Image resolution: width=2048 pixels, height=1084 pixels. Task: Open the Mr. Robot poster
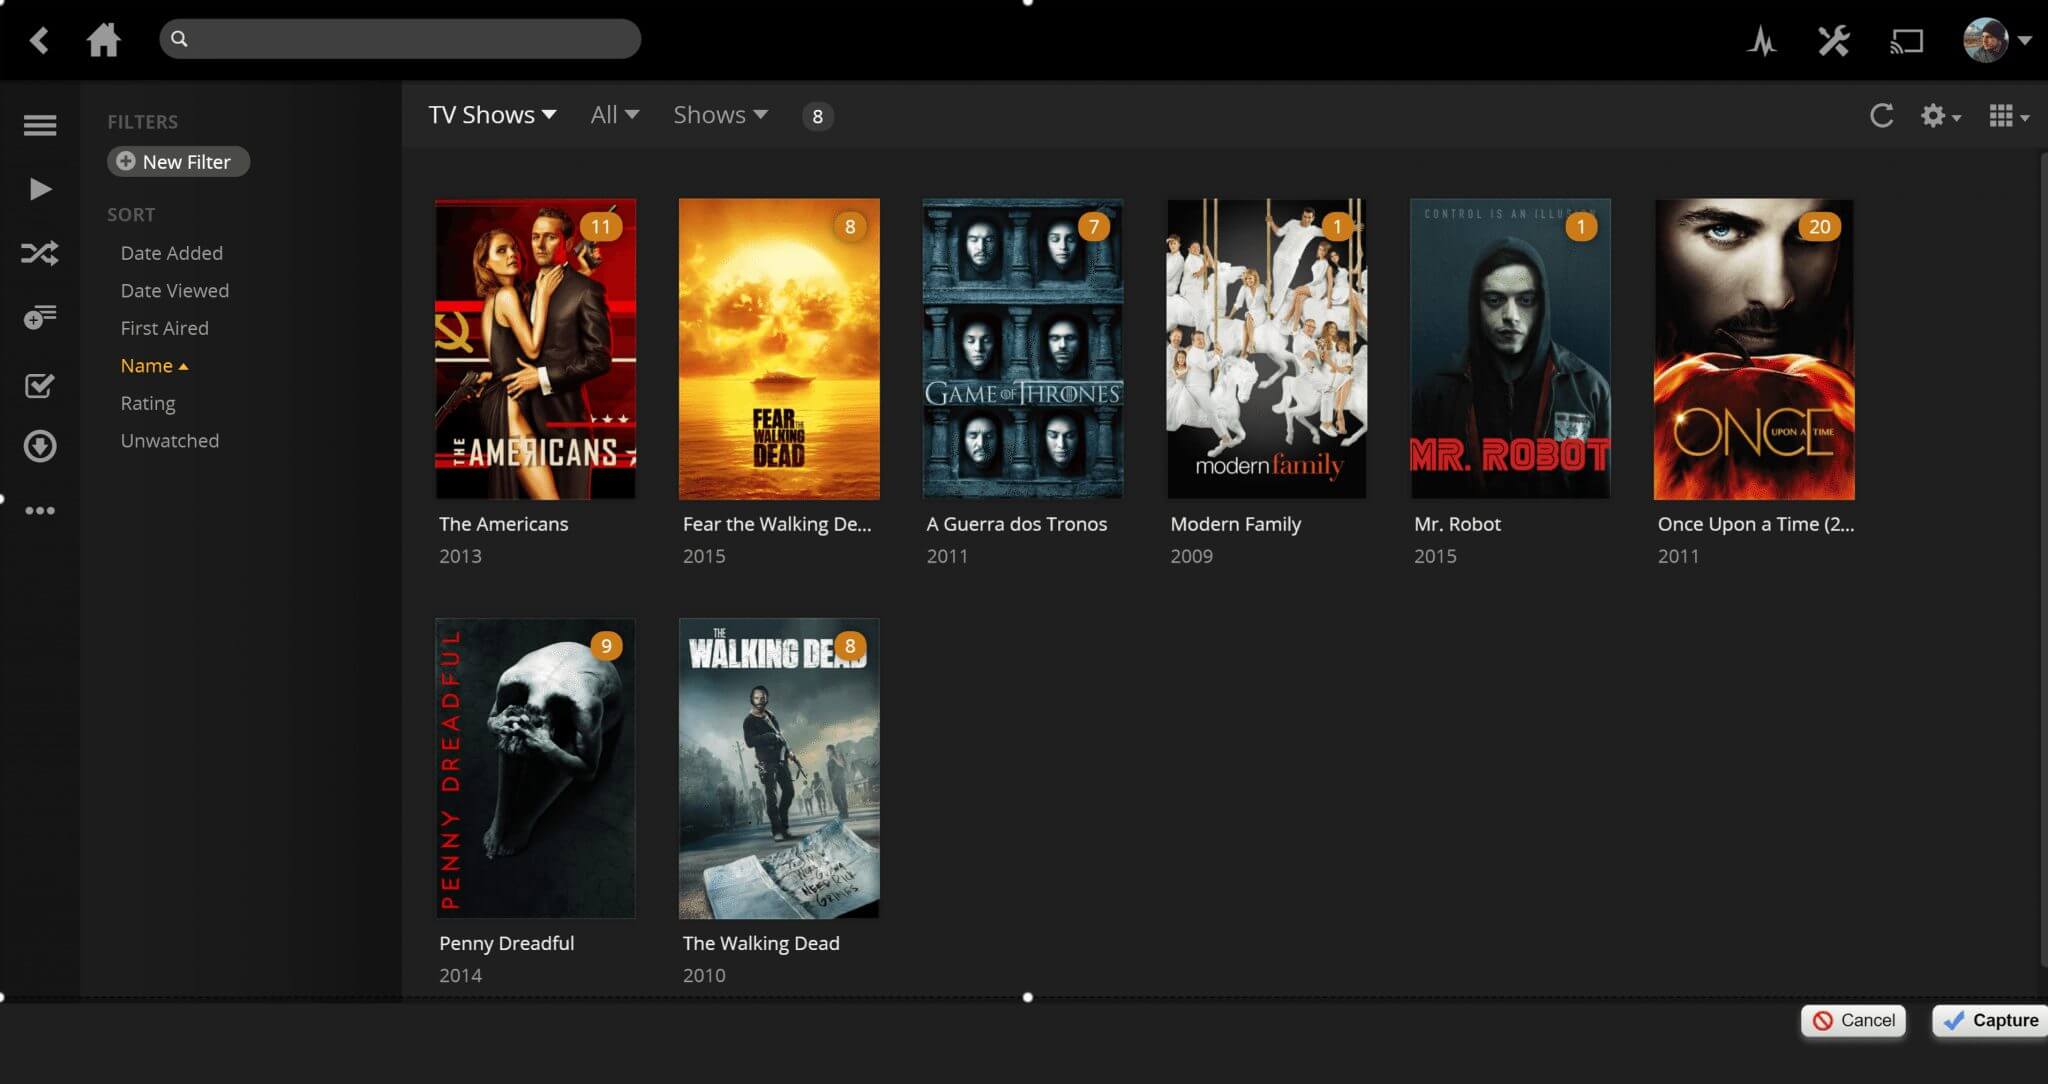[1510, 349]
